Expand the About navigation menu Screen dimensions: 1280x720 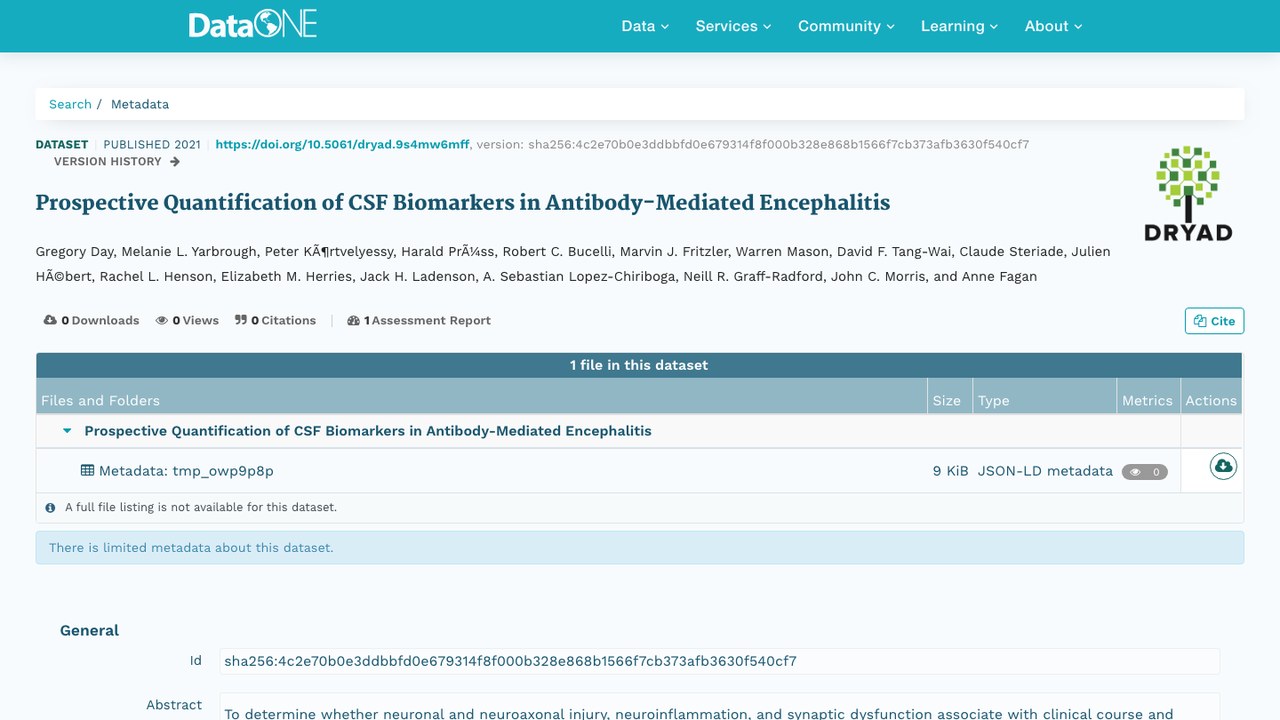[1053, 26]
